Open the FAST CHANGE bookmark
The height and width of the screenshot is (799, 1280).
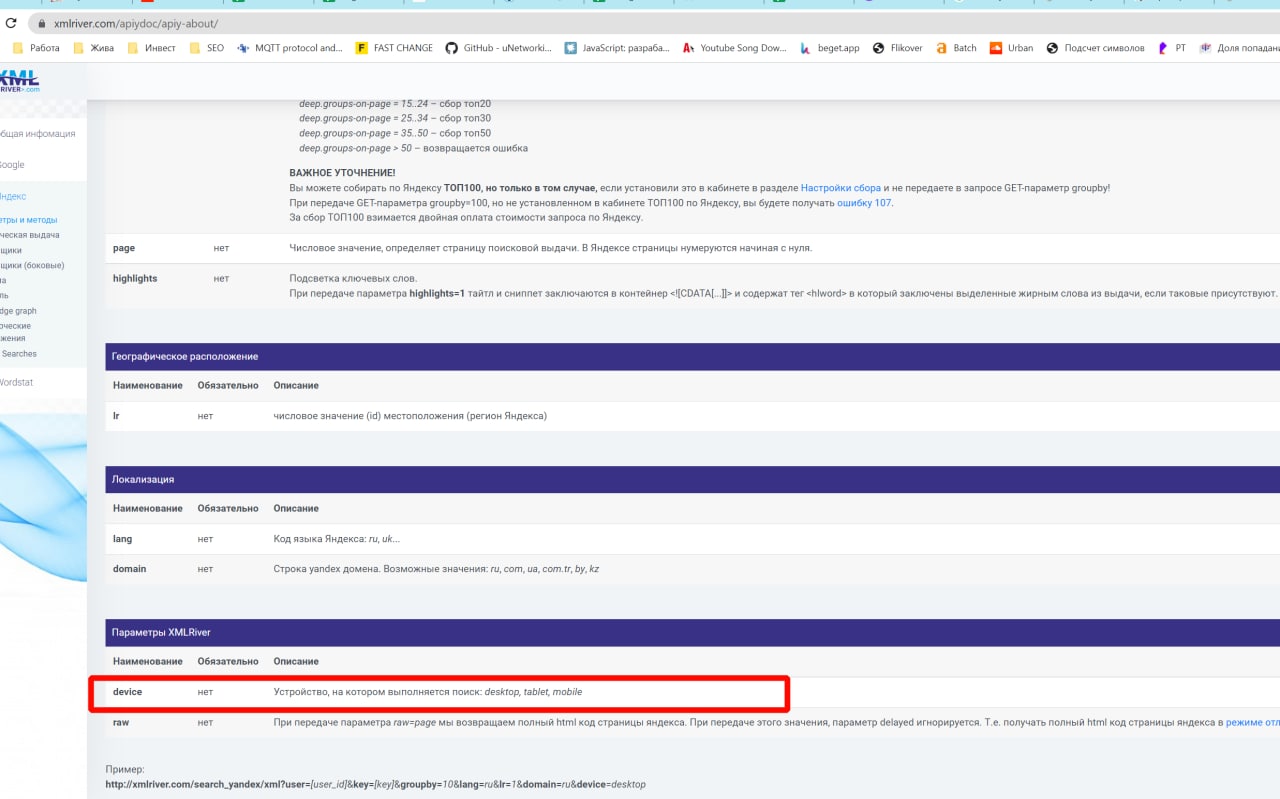(x=394, y=48)
